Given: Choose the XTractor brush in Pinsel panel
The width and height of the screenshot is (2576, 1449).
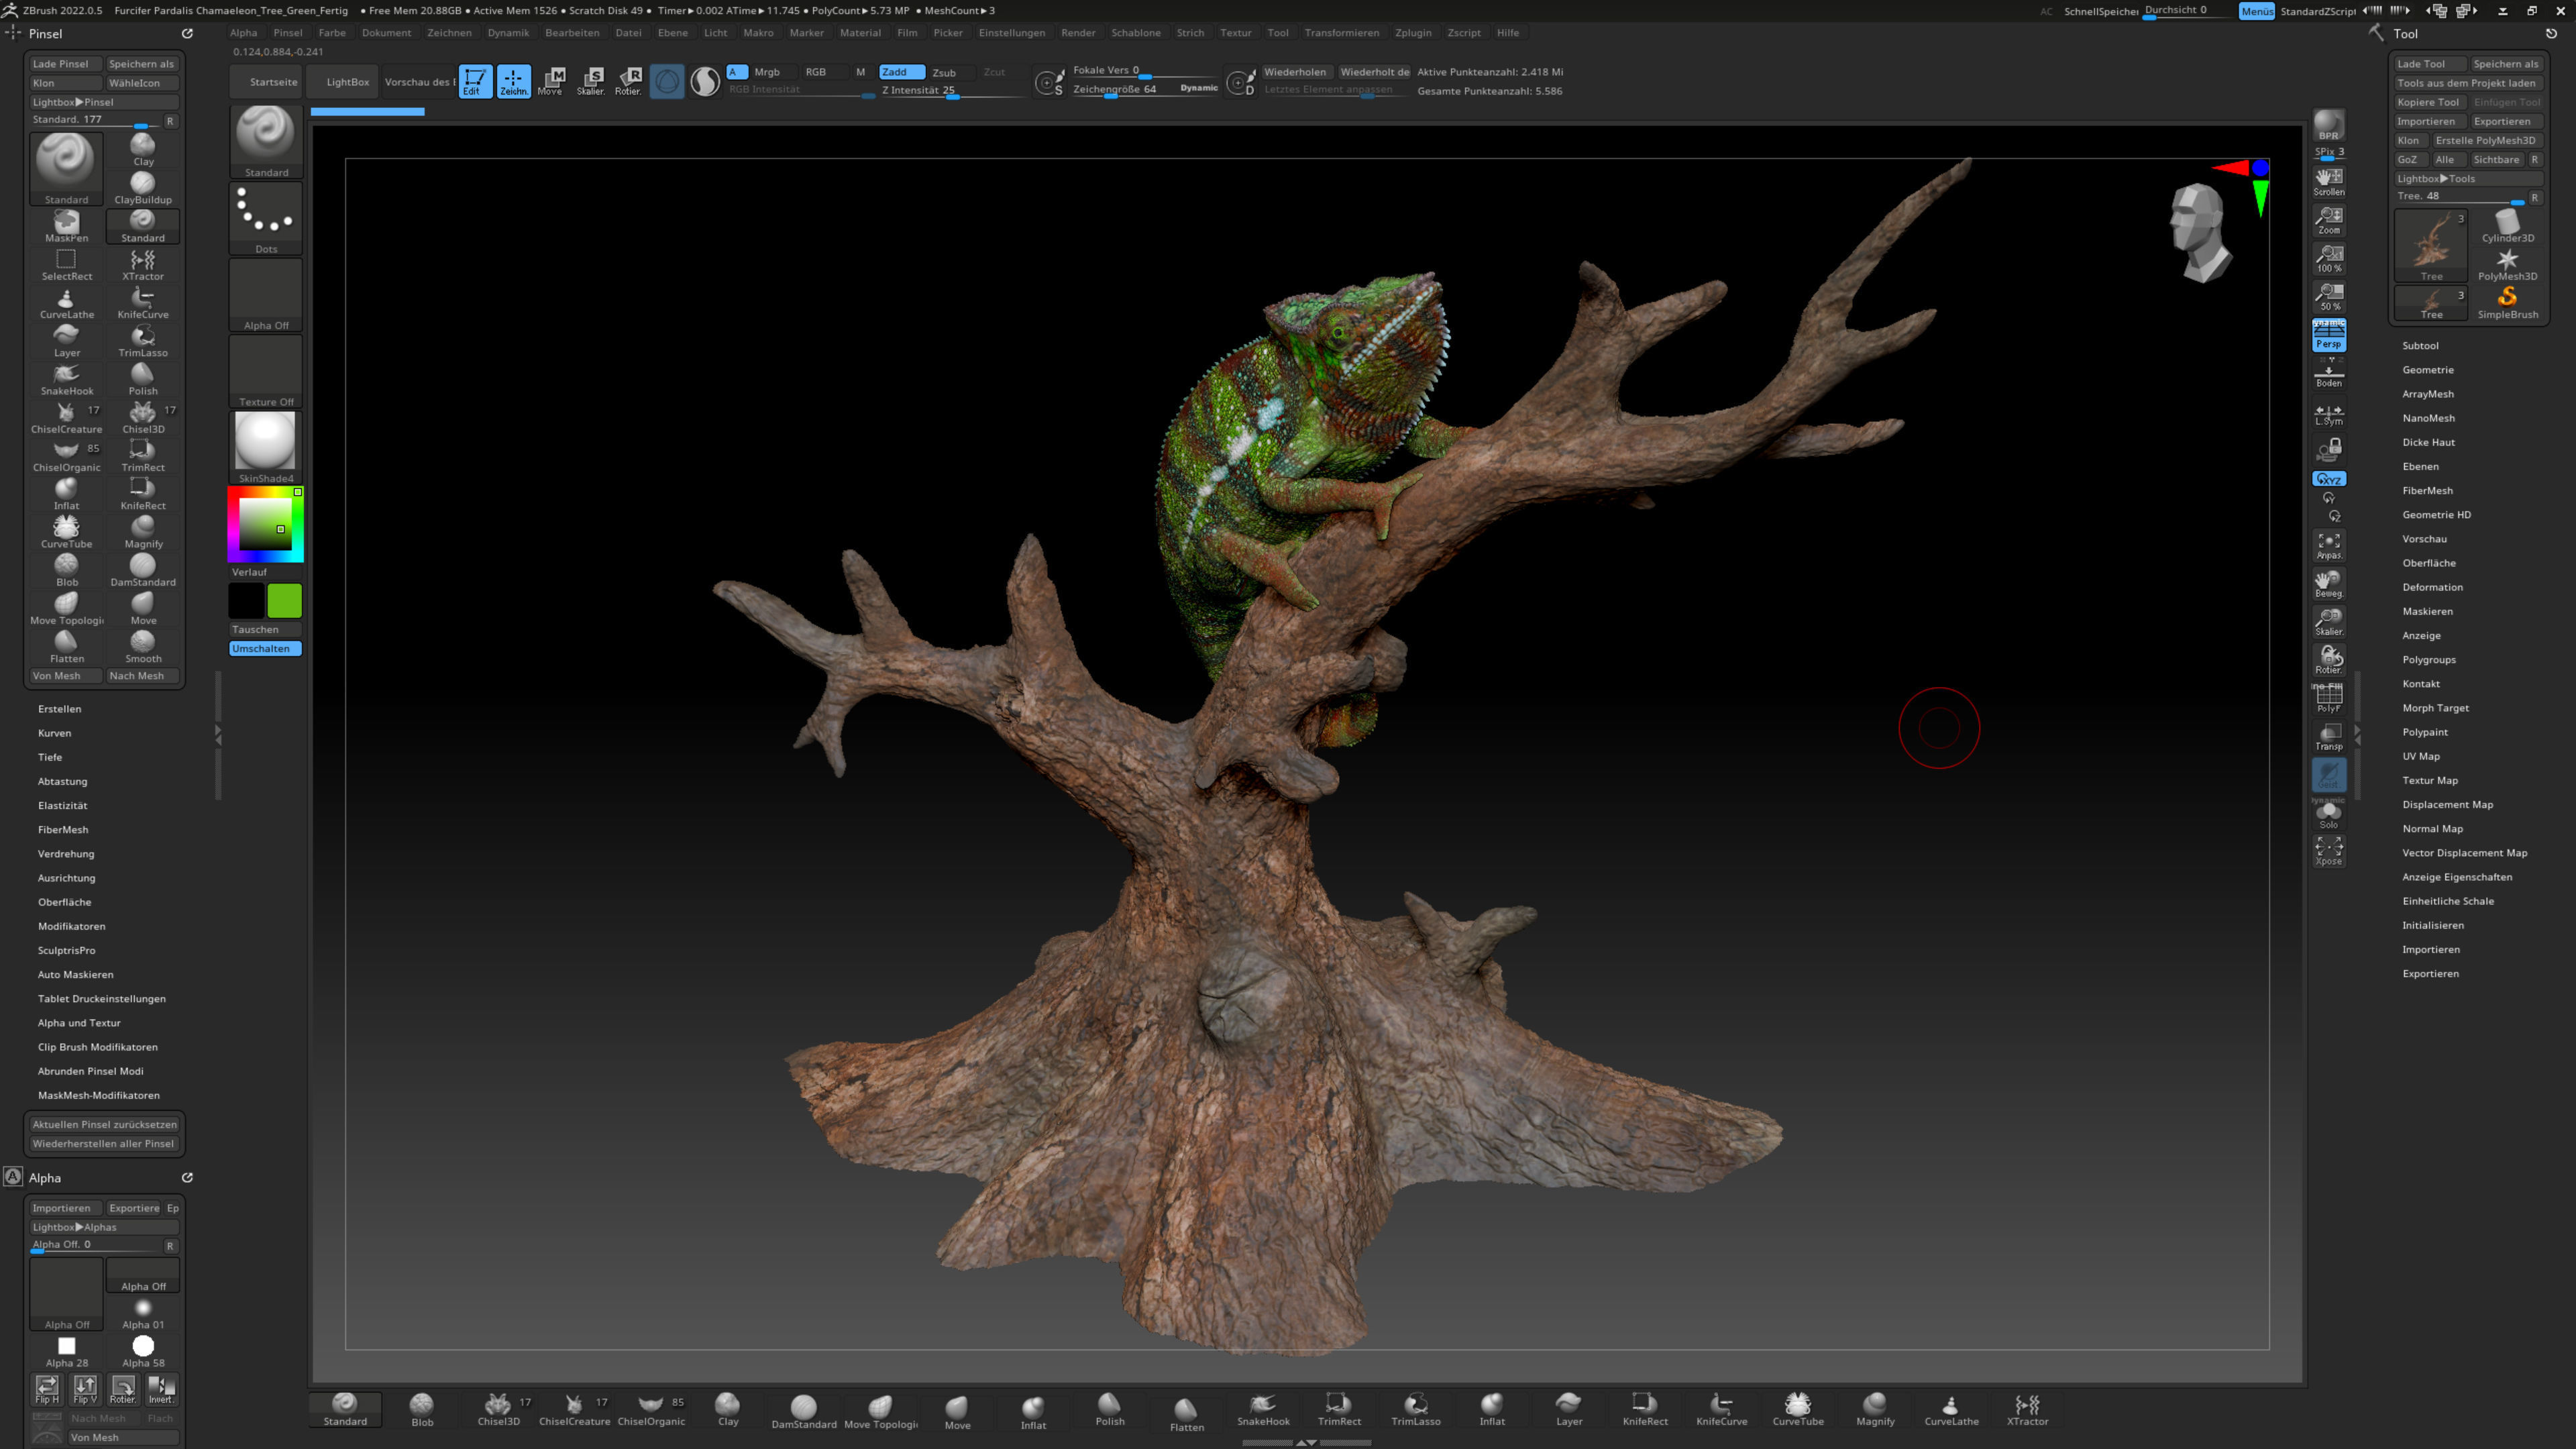Looking at the screenshot, I should click(x=143, y=265).
